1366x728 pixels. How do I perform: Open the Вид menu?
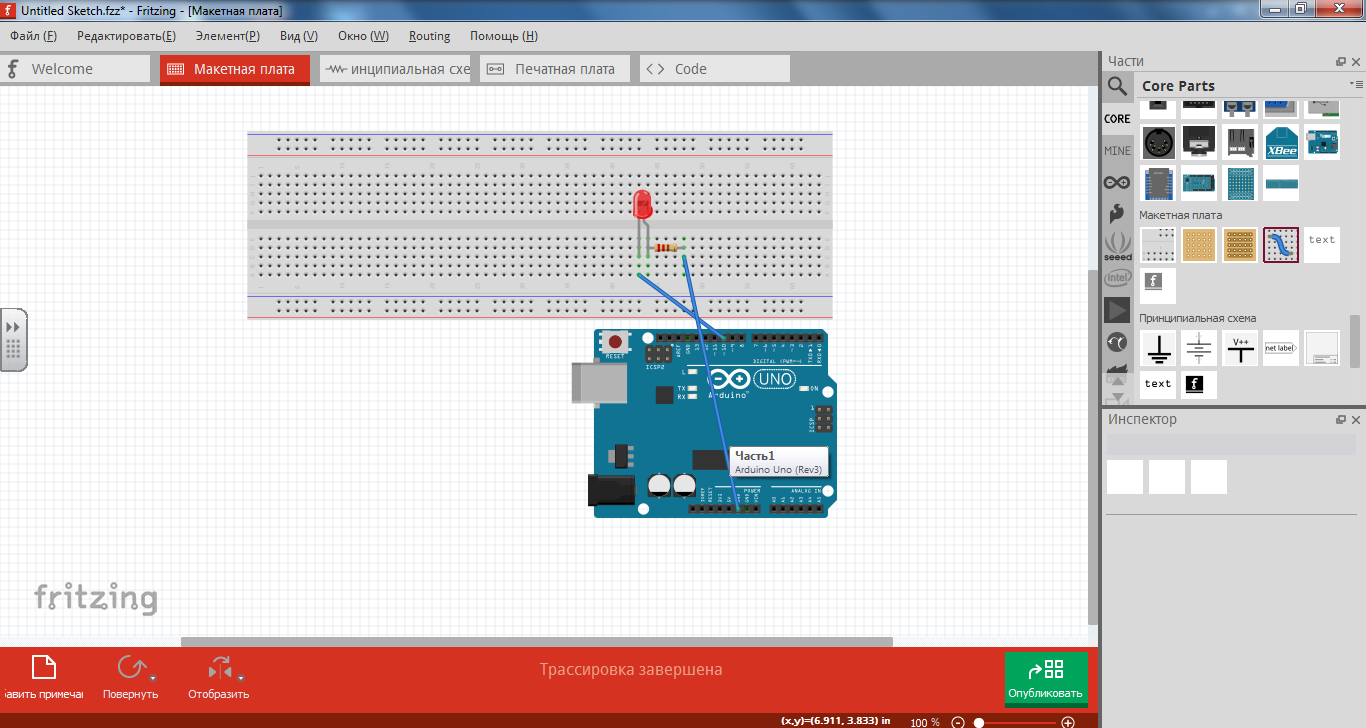[x=299, y=36]
